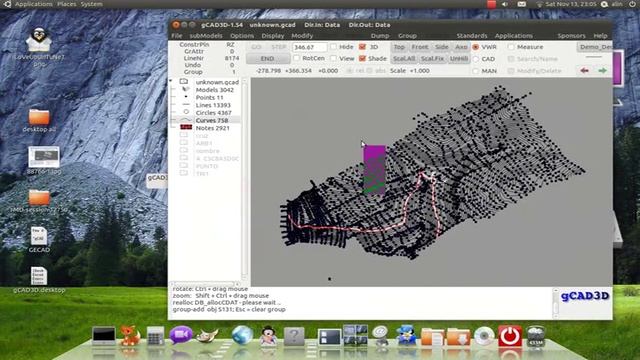Select the unknown.gcad model folder icon
640x360 pixels.
pyautogui.click(x=184, y=82)
